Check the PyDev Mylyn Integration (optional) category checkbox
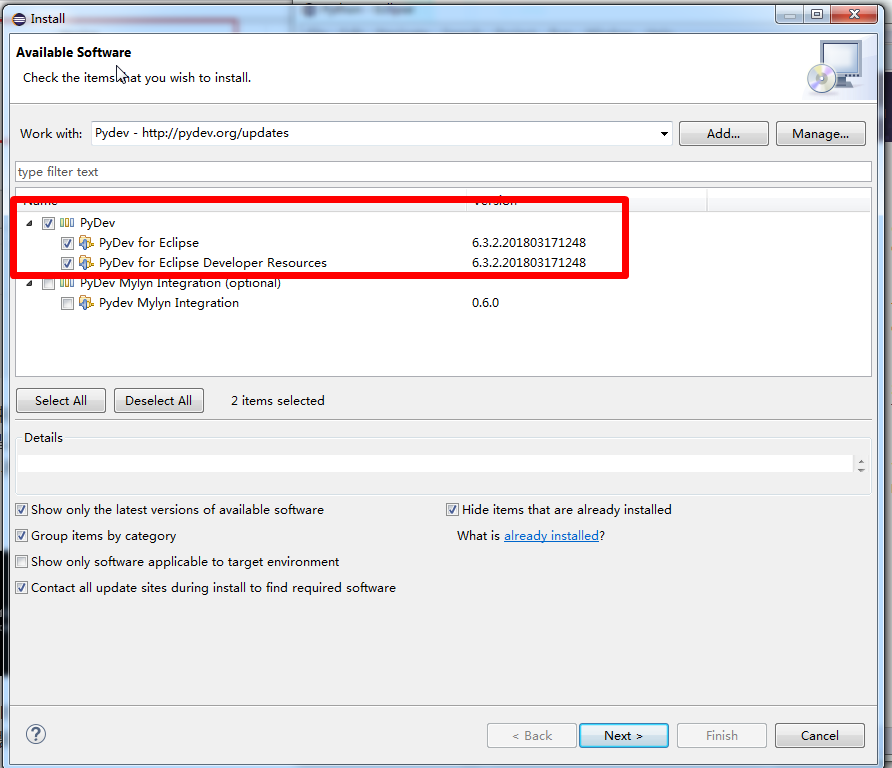 (48, 284)
